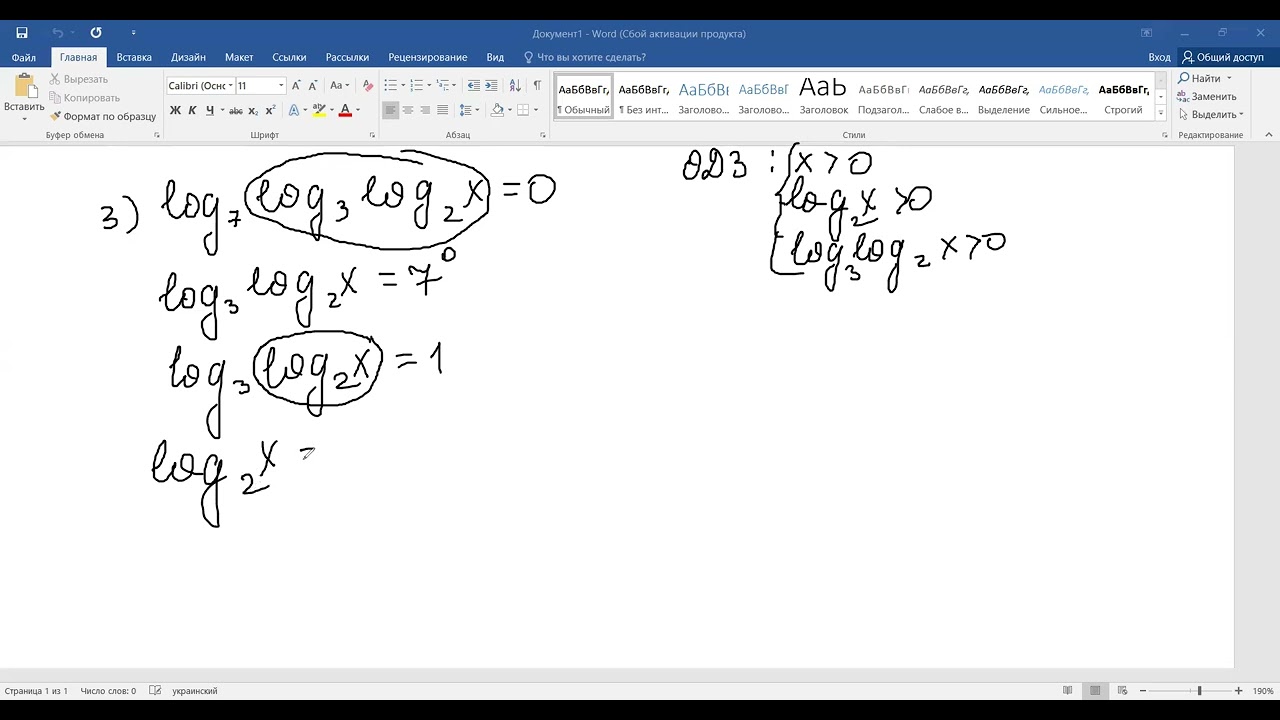Click the Superscript x² icon
Screen dimensions: 1280x720
point(270,110)
